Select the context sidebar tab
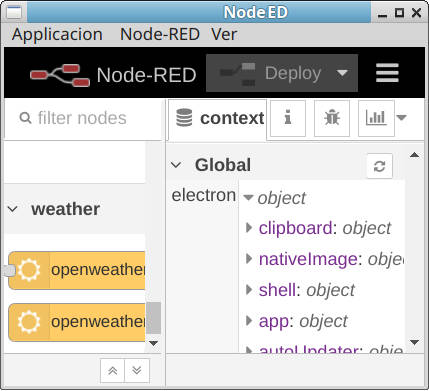 217,118
